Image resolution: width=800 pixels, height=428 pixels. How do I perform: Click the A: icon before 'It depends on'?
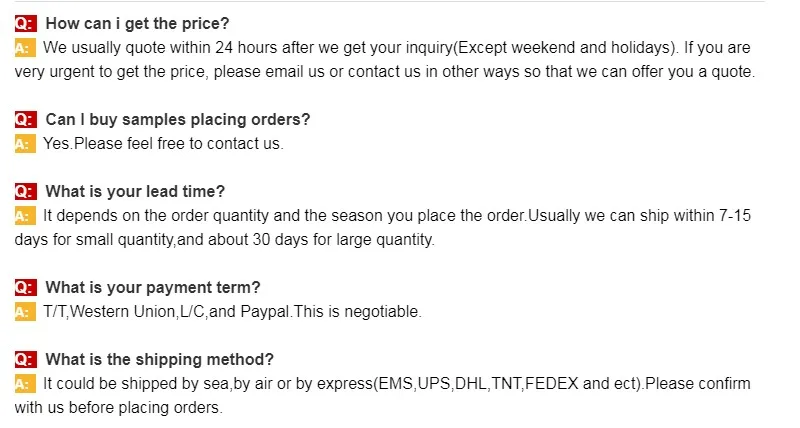tap(25, 215)
